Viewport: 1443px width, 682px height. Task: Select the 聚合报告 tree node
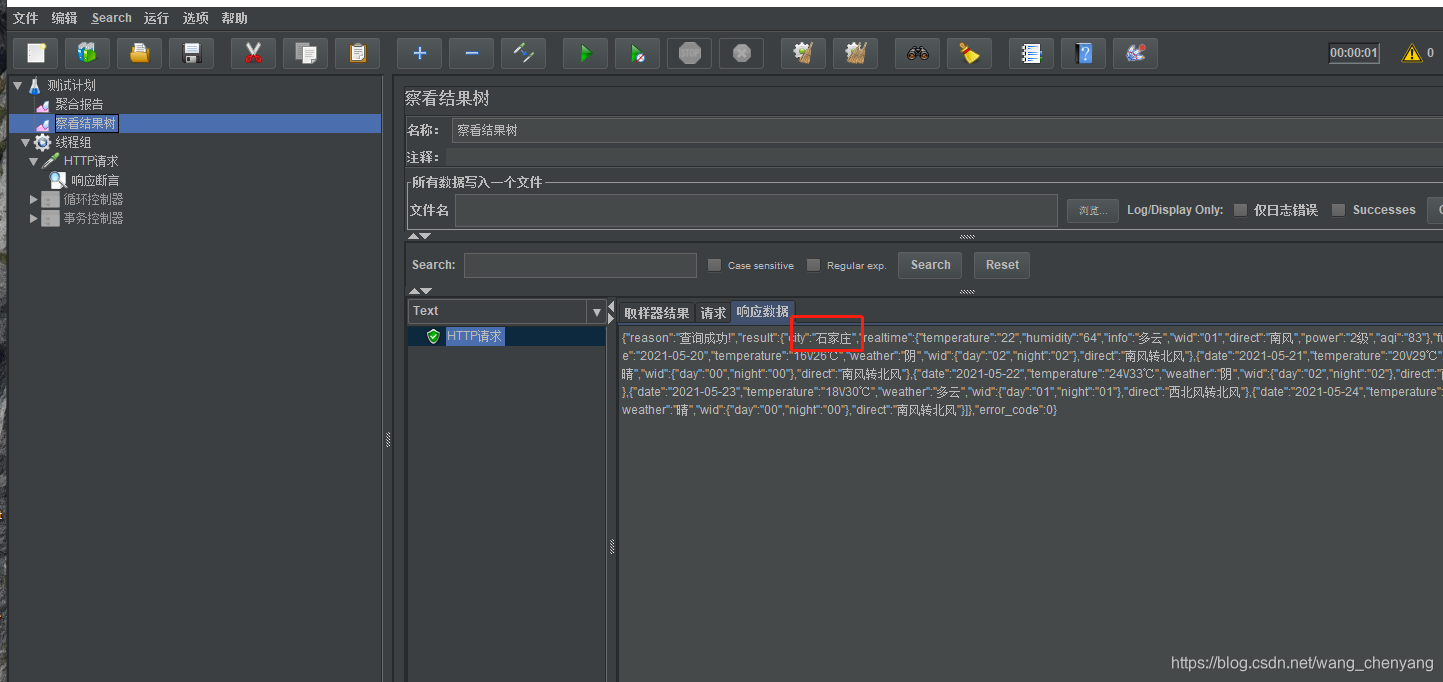pos(79,104)
